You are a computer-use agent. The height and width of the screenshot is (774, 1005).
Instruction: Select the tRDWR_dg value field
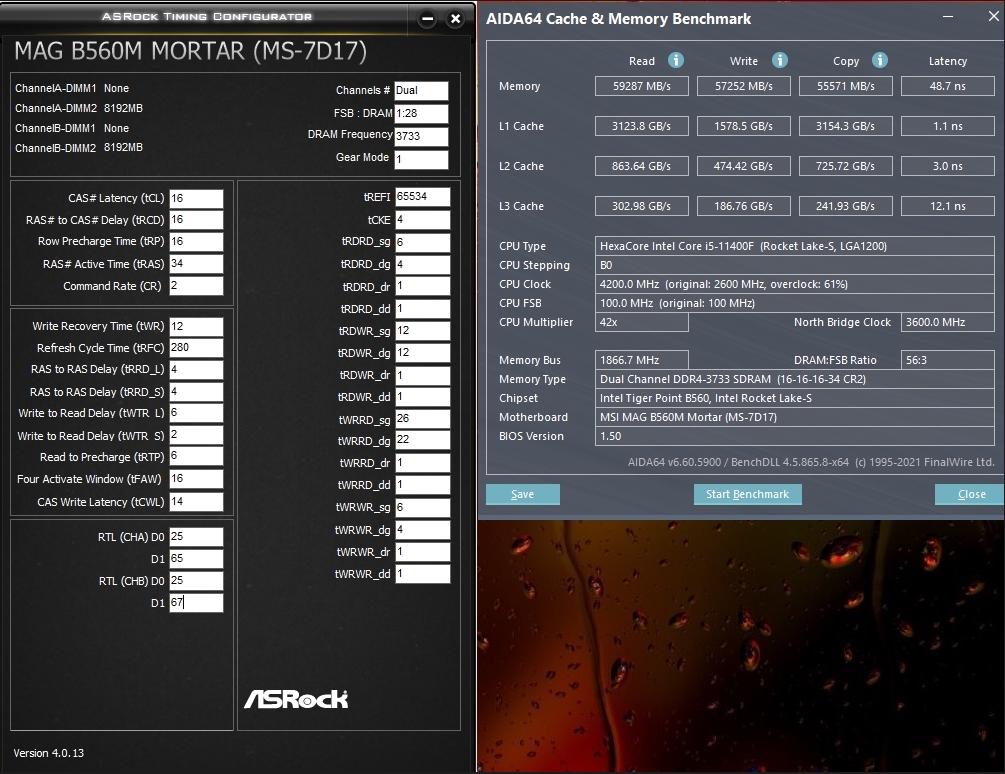tap(422, 352)
